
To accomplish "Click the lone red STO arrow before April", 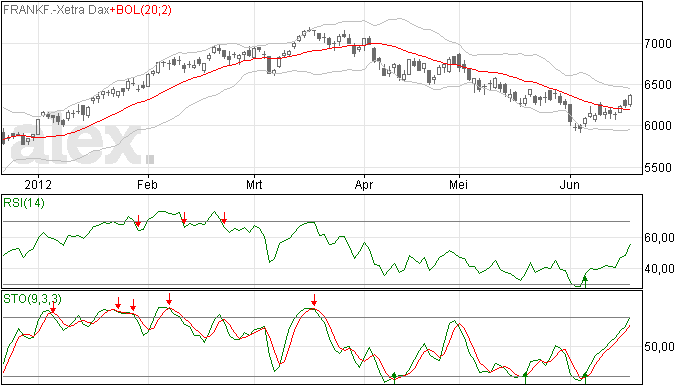I will point(314,300).
